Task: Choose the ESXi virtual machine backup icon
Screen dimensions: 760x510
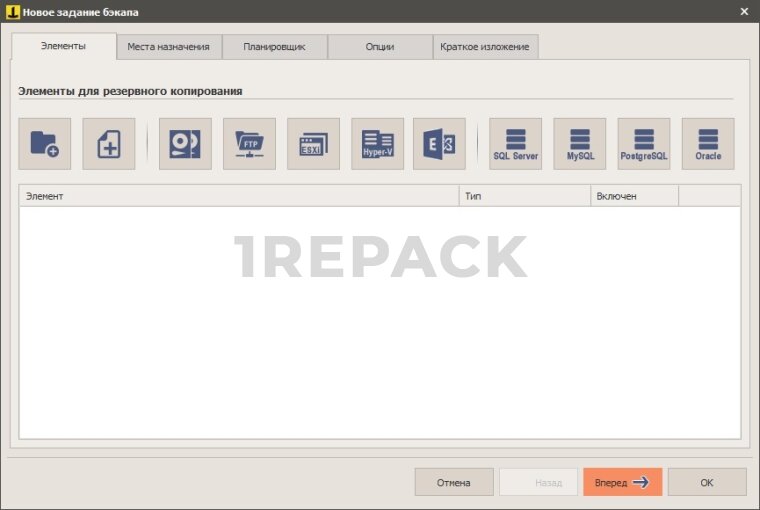Action: coord(313,144)
